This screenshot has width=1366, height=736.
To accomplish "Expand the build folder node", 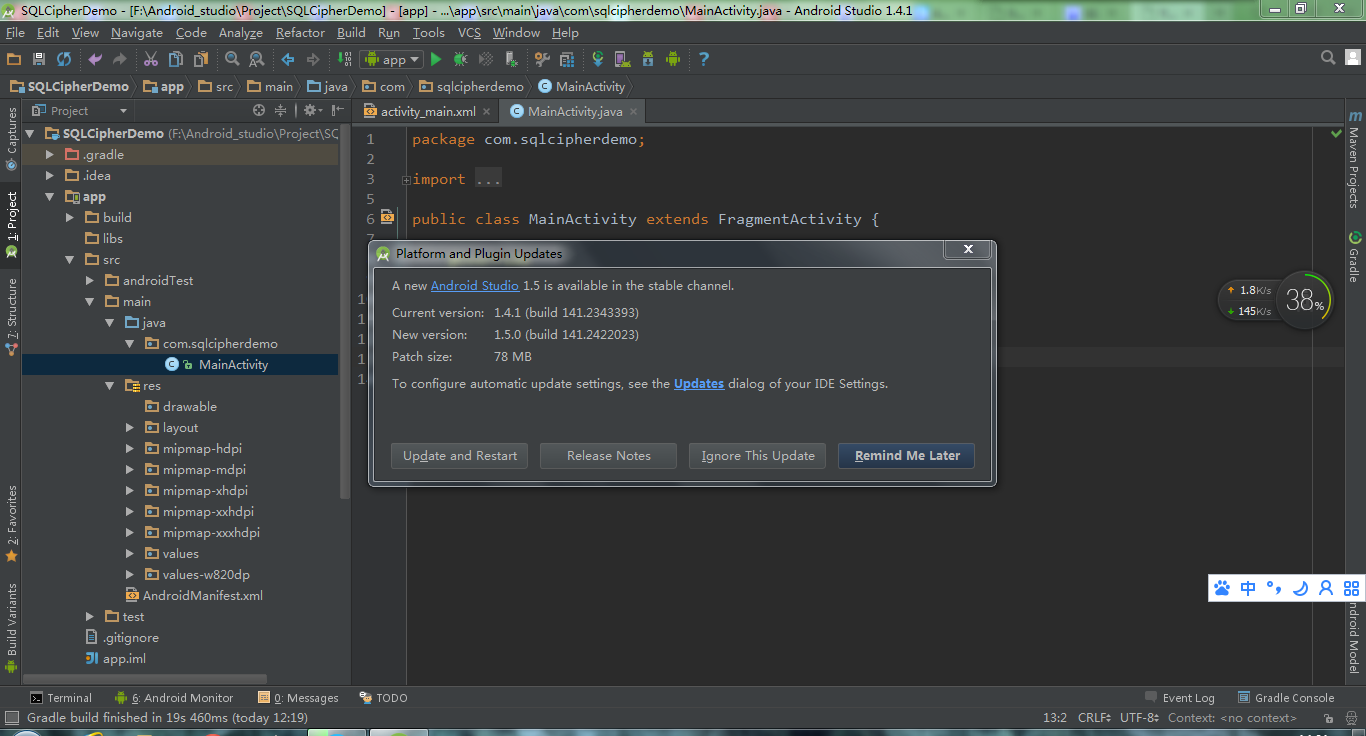I will pos(70,217).
